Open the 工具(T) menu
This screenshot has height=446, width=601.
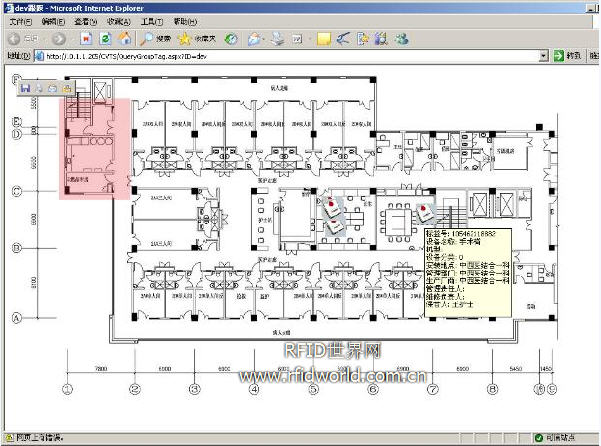tap(151, 21)
